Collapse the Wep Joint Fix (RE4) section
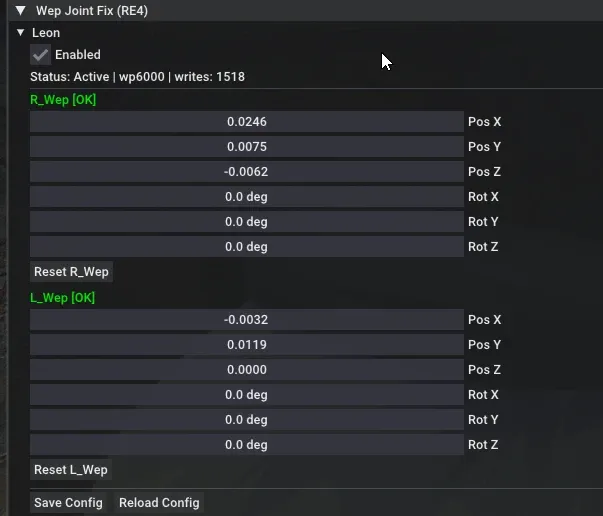The height and width of the screenshot is (516, 603). (21, 10)
